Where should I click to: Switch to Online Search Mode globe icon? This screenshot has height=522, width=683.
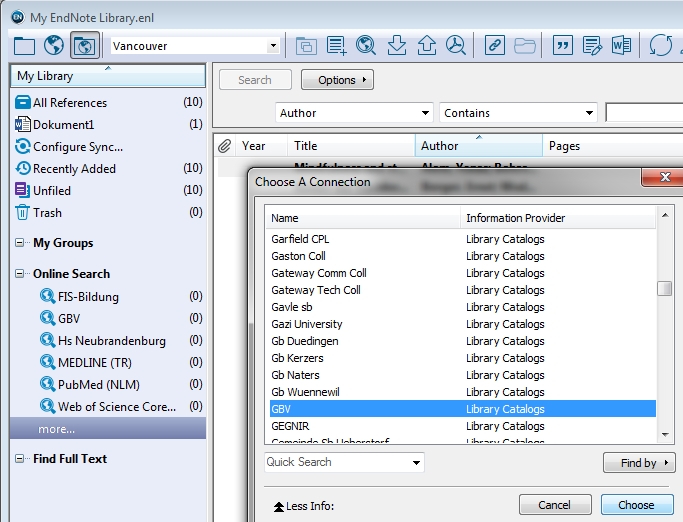[54, 45]
